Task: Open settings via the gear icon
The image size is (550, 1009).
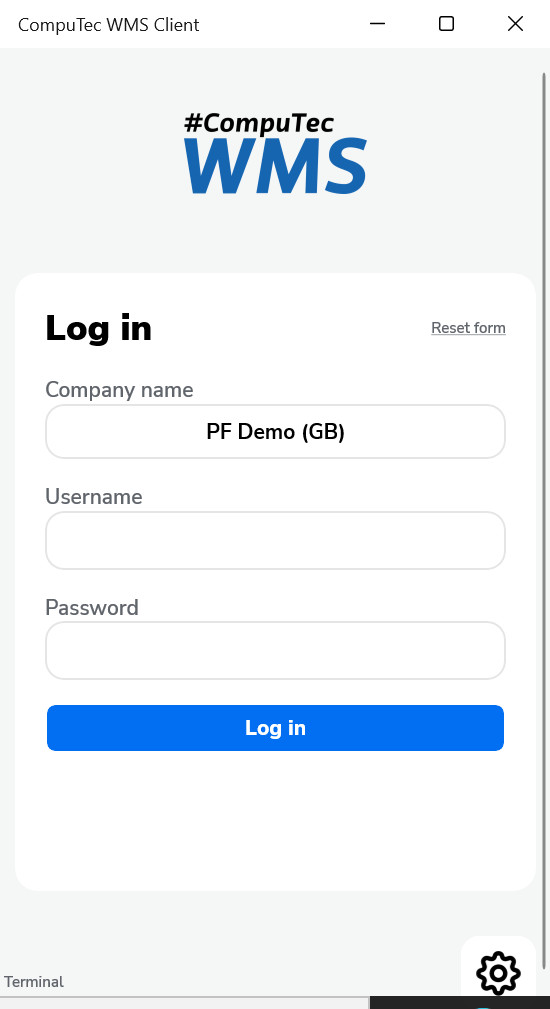Action: [x=499, y=972]
